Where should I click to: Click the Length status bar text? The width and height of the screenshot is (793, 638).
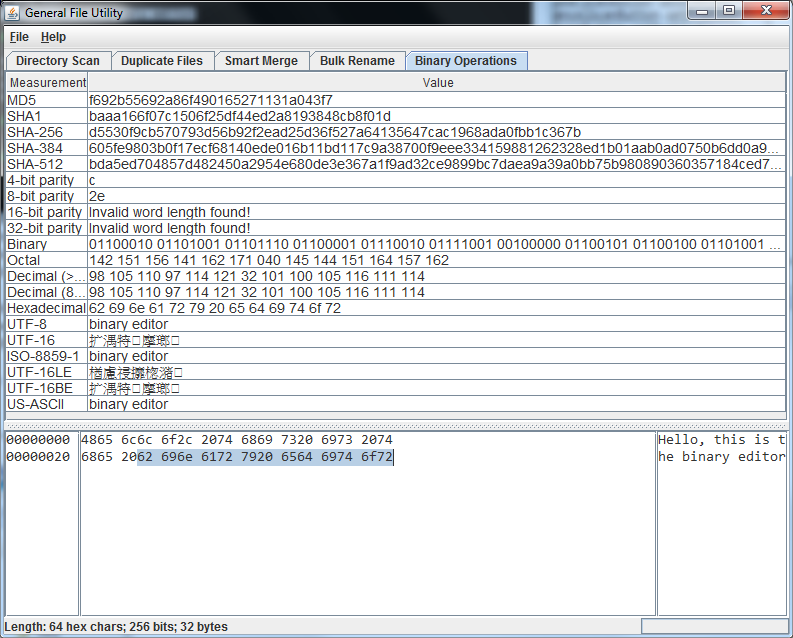tap(116, 627)
